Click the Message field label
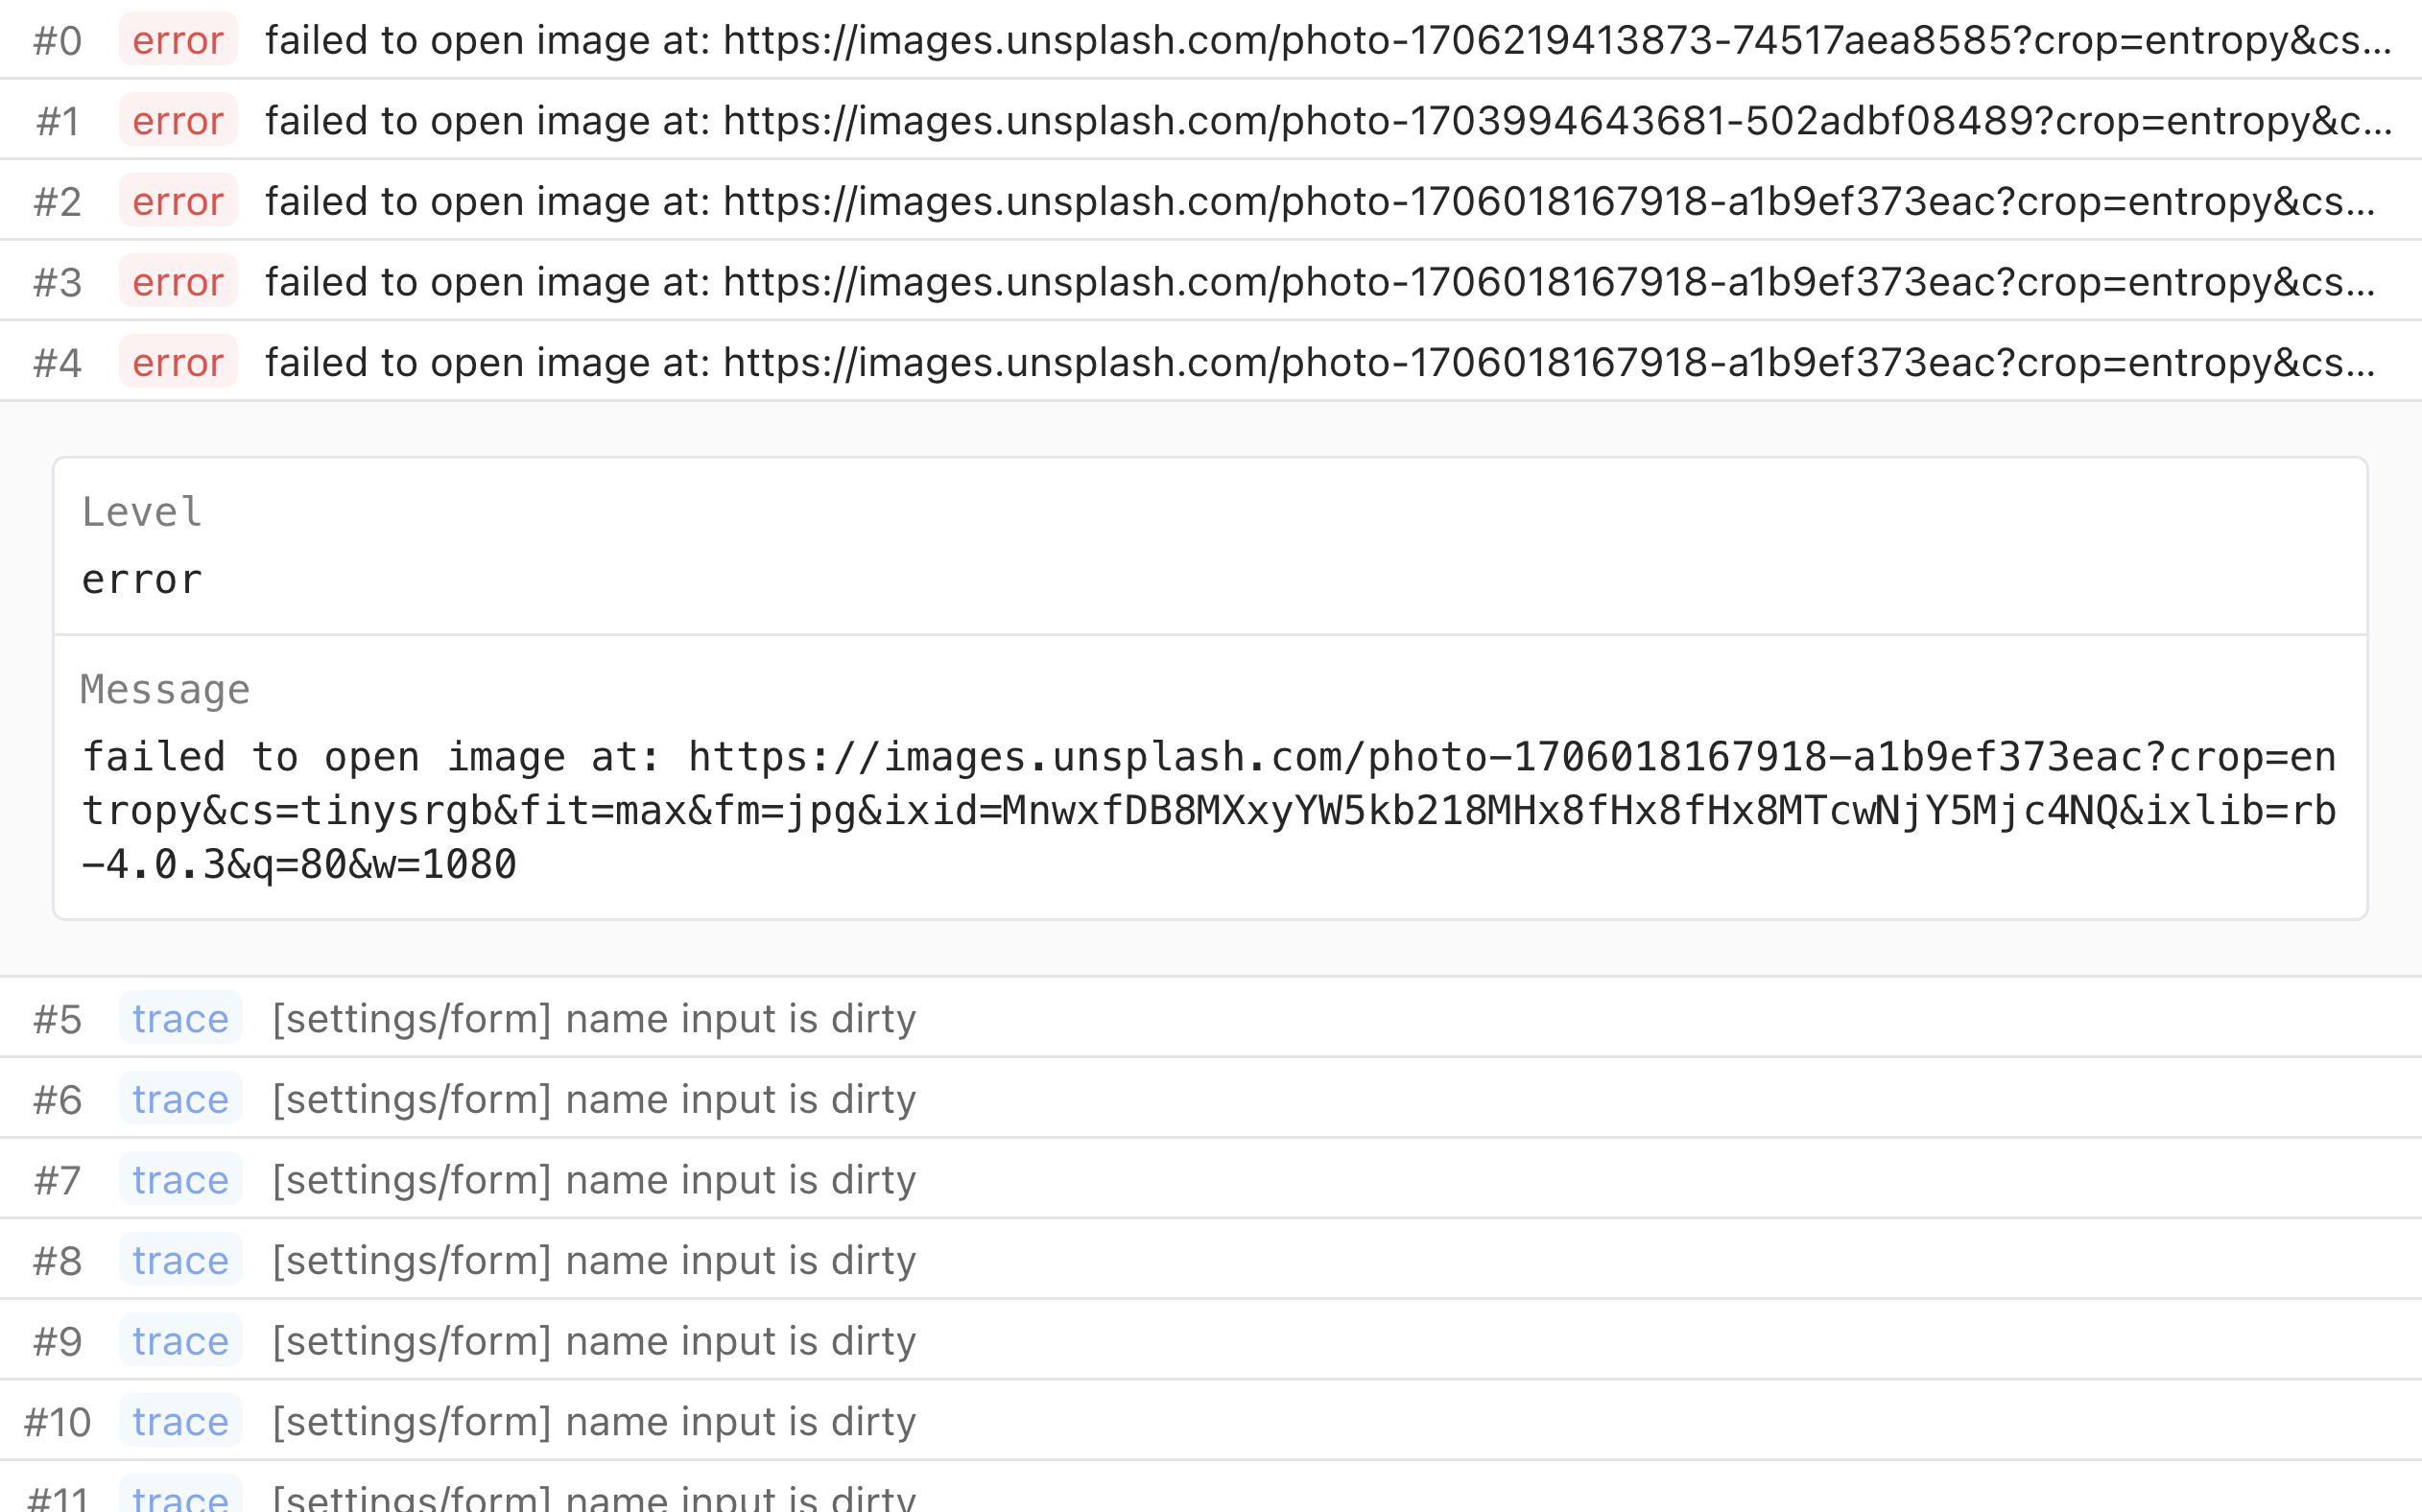Viewport: 2422px width, 1512px height. pos(165,690)
